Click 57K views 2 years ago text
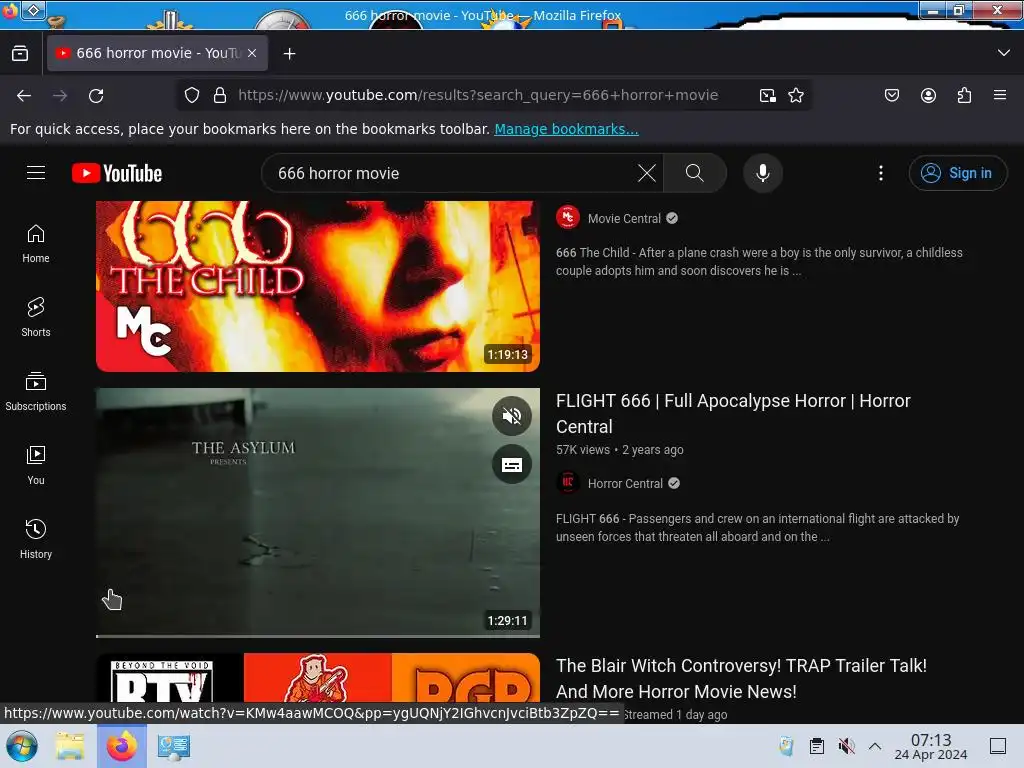The height and width of the screenshot is (768, 1024). tap(620, 449)
